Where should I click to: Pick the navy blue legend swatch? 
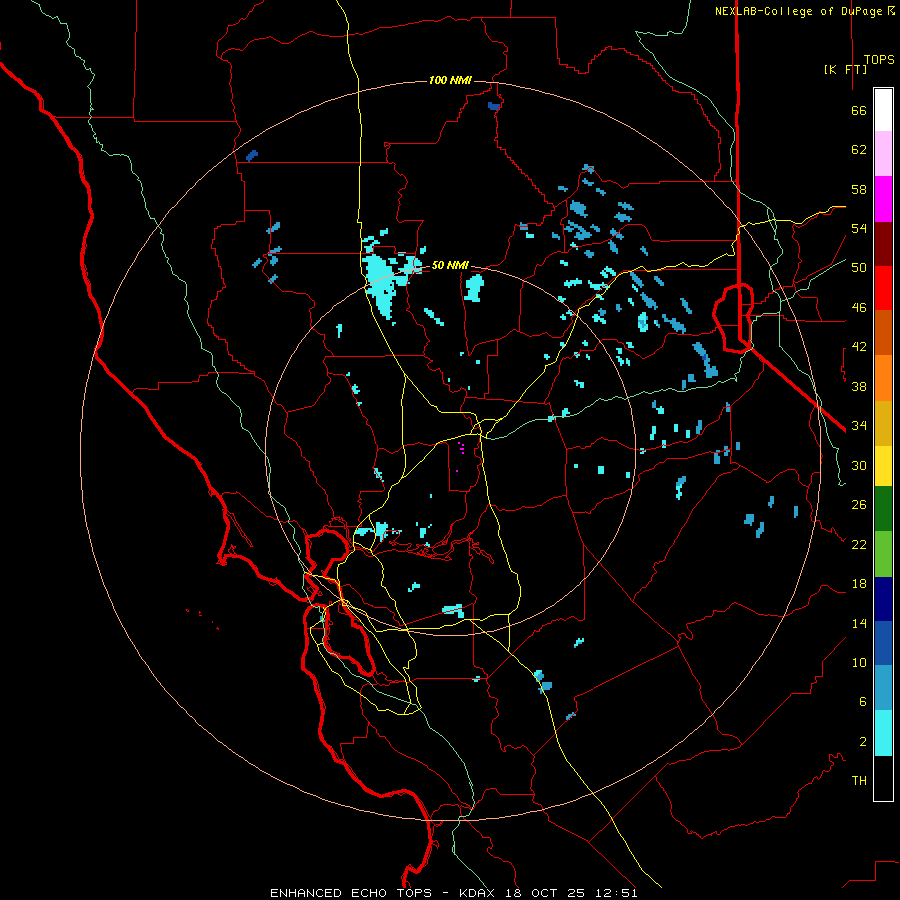pyautogui.click(x=883, y=599)
